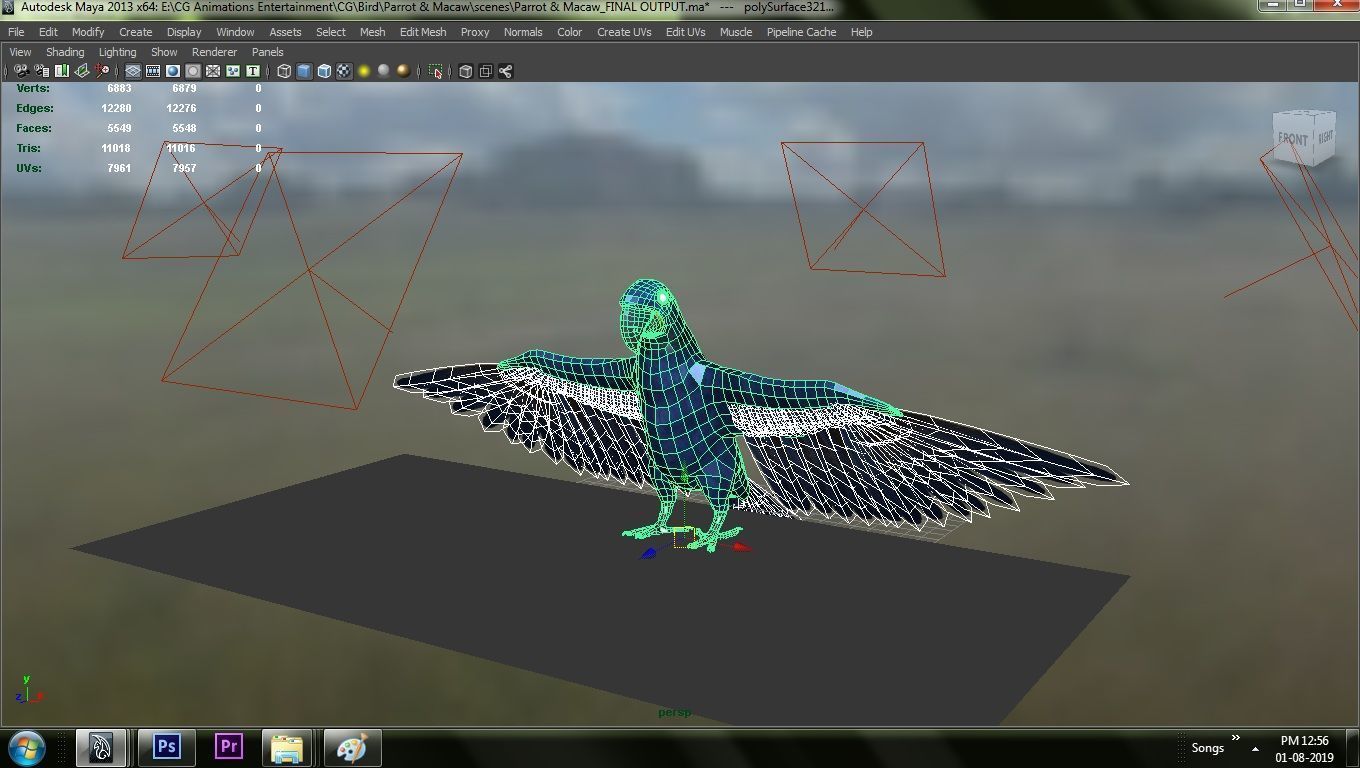The height and width of the screenshot is (768, 1360).
Task: Click the grey Shadows sphere icon
Action: click(383, 71)
